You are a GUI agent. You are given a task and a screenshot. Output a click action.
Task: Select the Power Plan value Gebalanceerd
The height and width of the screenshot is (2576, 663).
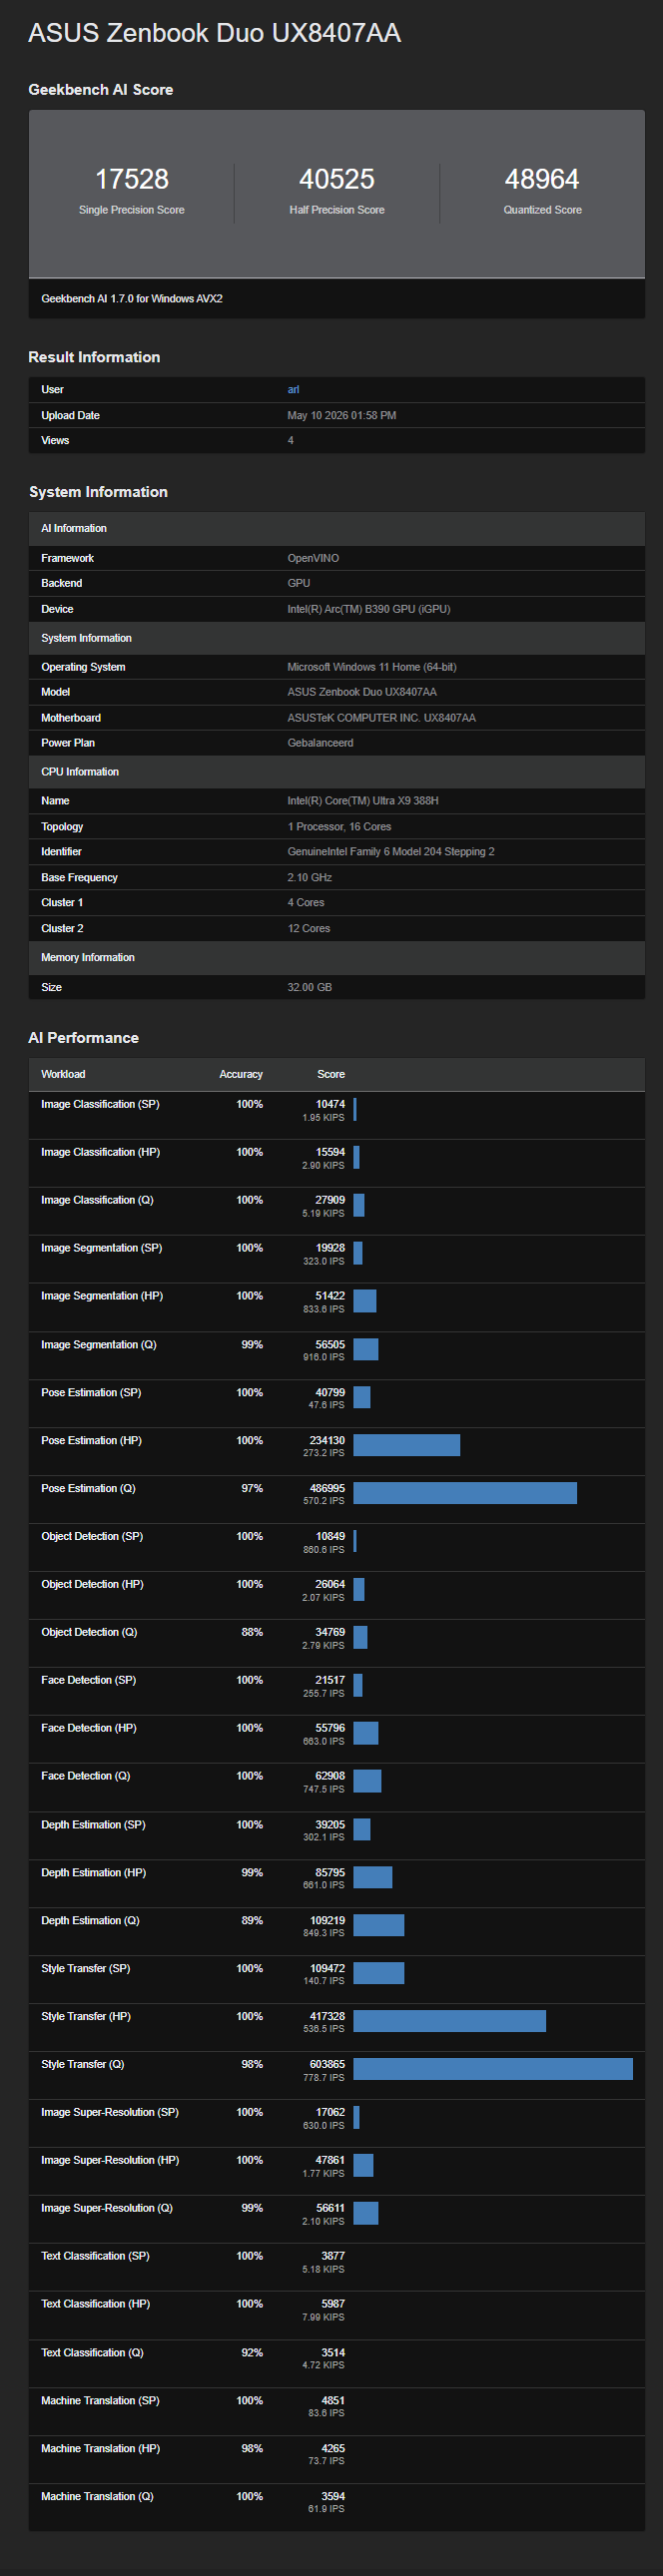point(320,743)
